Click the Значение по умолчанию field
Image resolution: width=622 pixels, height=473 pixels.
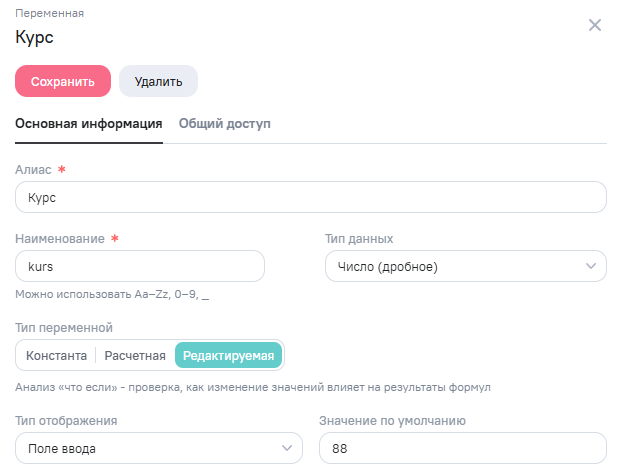(462, 448)
